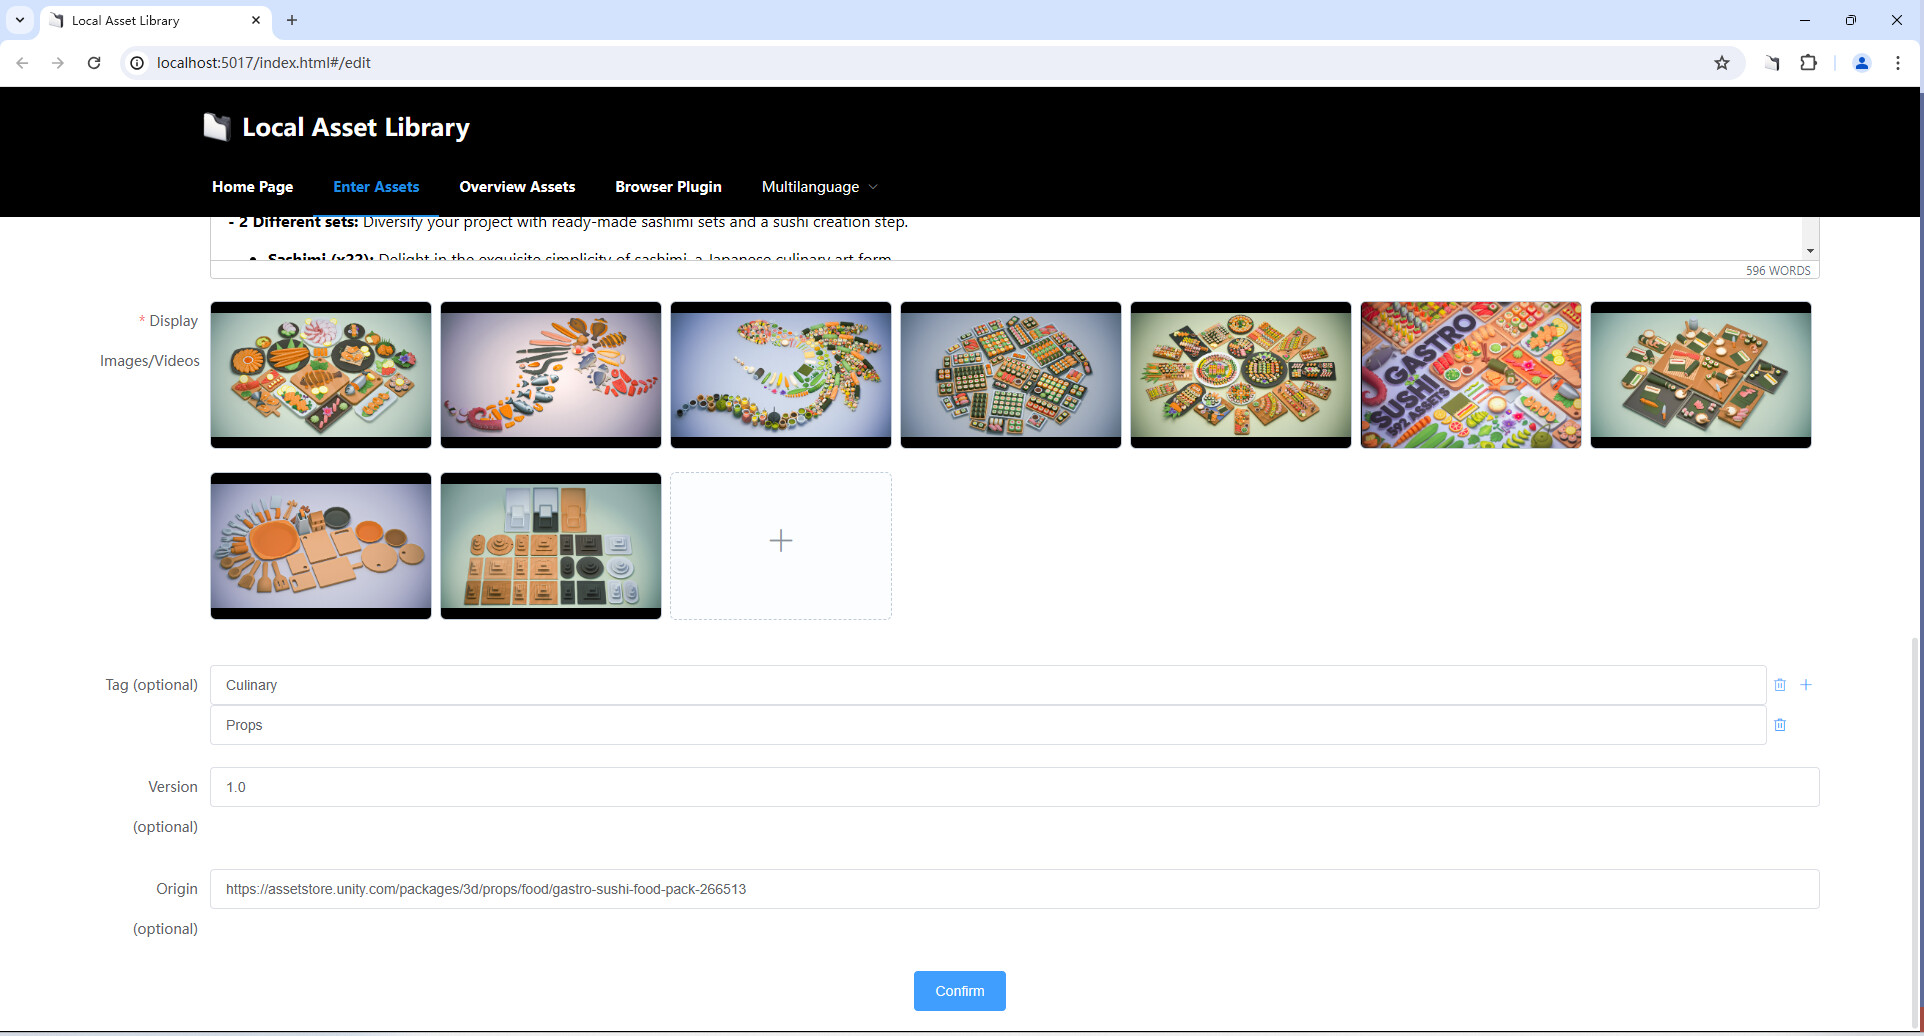The width and height of the screenshot is (1924, 1036).
Task: Click the description scrollbar down arrow
Action: (x=1810, y=249)
